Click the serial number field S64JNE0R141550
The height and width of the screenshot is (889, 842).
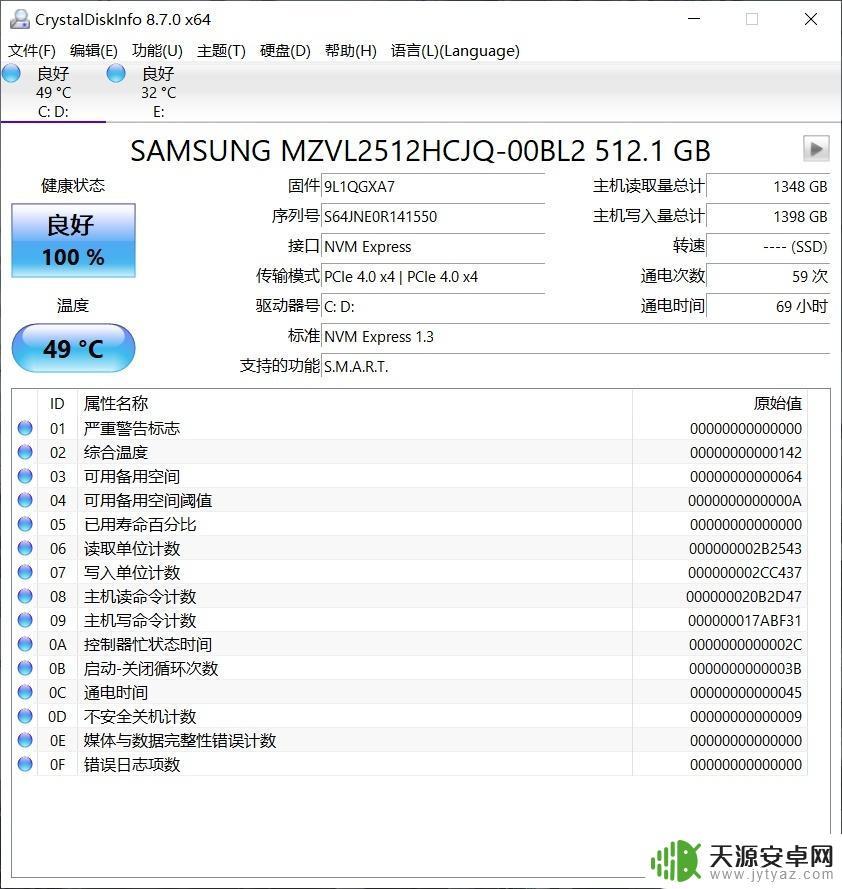click(433, 217)
